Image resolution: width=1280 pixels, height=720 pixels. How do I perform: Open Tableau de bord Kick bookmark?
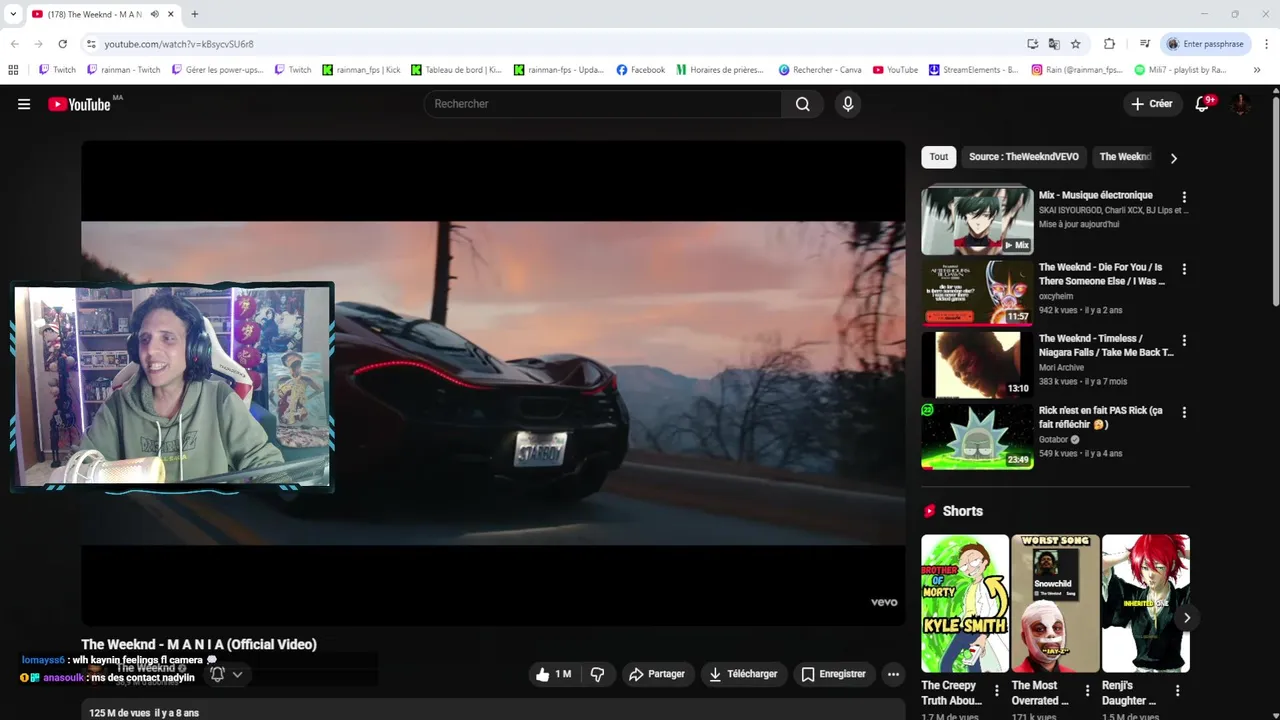click(x=456, y=70)
